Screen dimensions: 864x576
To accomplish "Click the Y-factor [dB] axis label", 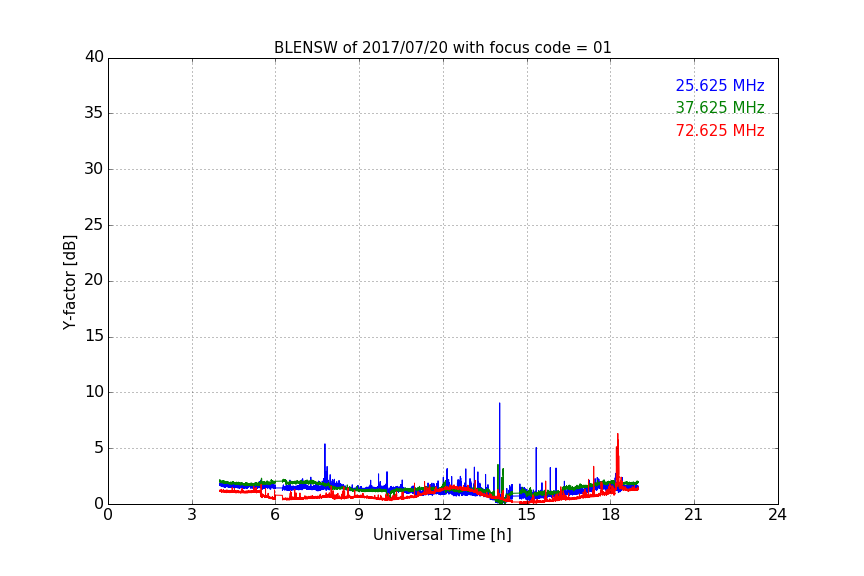I will tap(69, 282).
